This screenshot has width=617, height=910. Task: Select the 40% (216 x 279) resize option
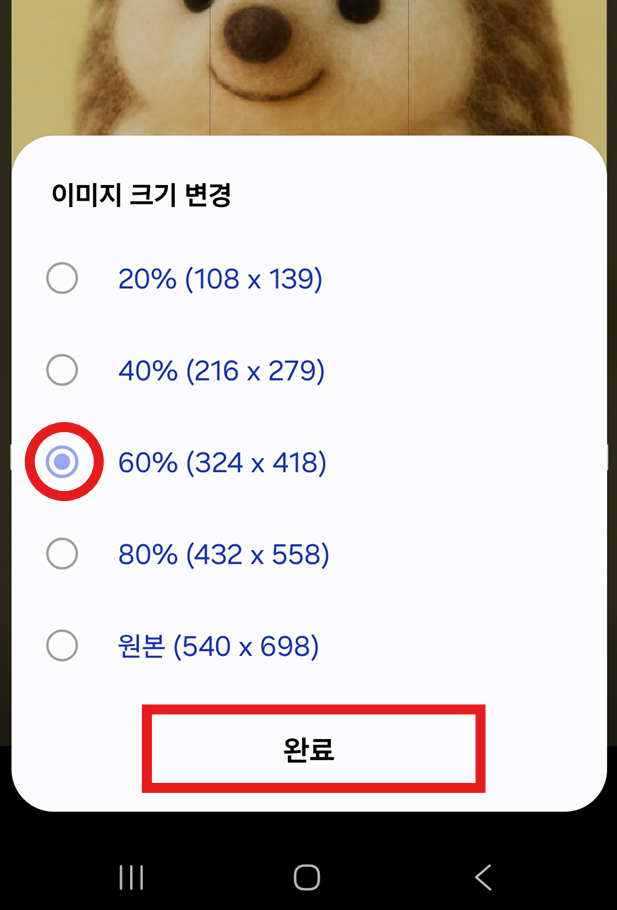pyautogui.click(x=62, y=370)
